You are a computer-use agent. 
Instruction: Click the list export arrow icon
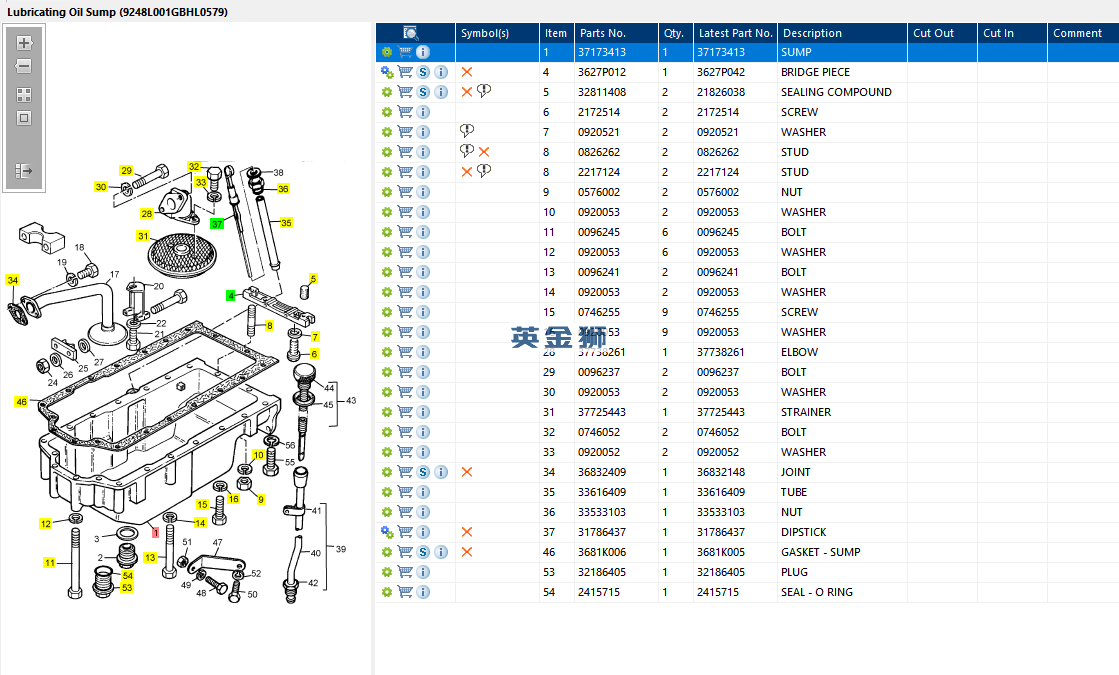click(x=24, y=171)
